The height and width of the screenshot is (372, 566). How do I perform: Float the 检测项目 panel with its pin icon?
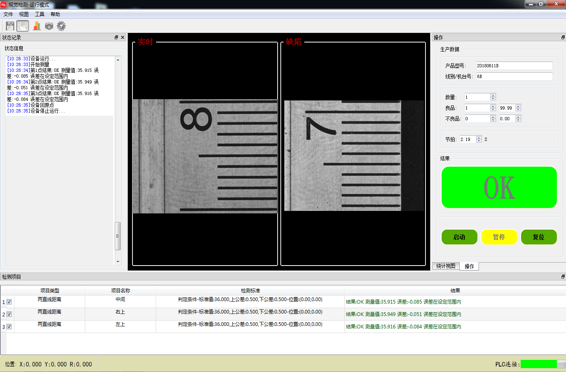[563, 276]
